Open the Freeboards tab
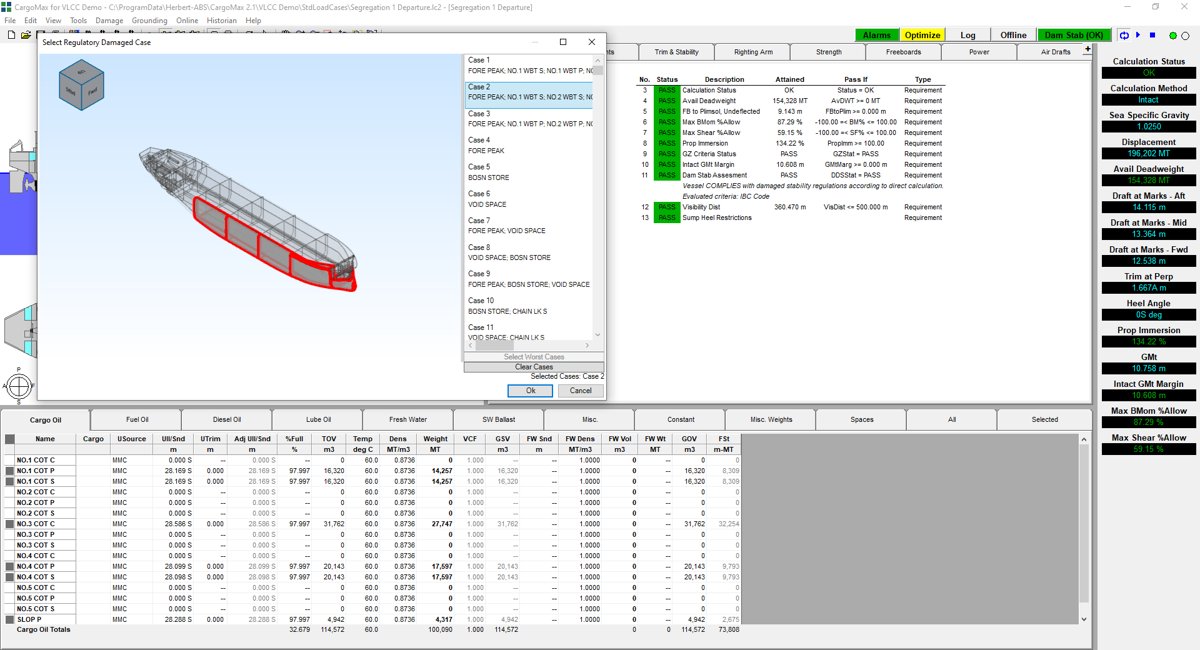Image resolution: width=1200 pixels, height=650 pixels. tap(903, 51)
